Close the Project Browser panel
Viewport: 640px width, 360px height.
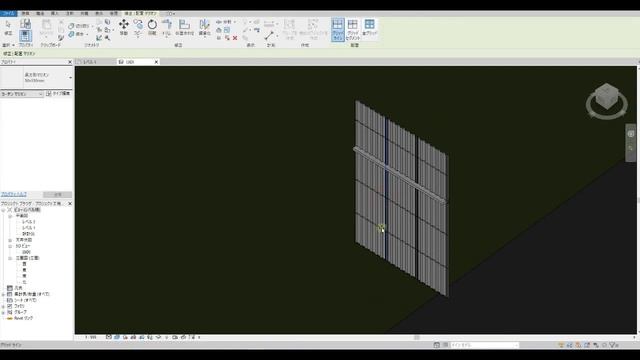click(70, 203)
